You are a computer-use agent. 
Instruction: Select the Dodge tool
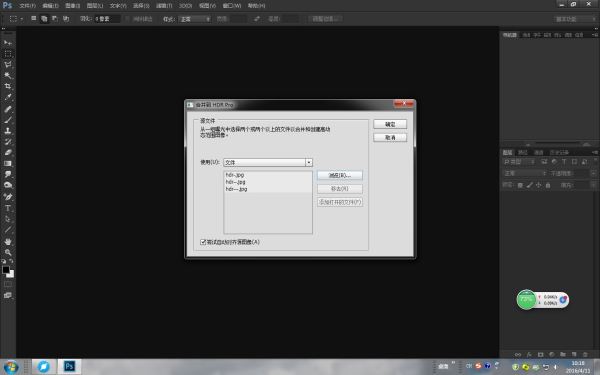coord(8,185)
